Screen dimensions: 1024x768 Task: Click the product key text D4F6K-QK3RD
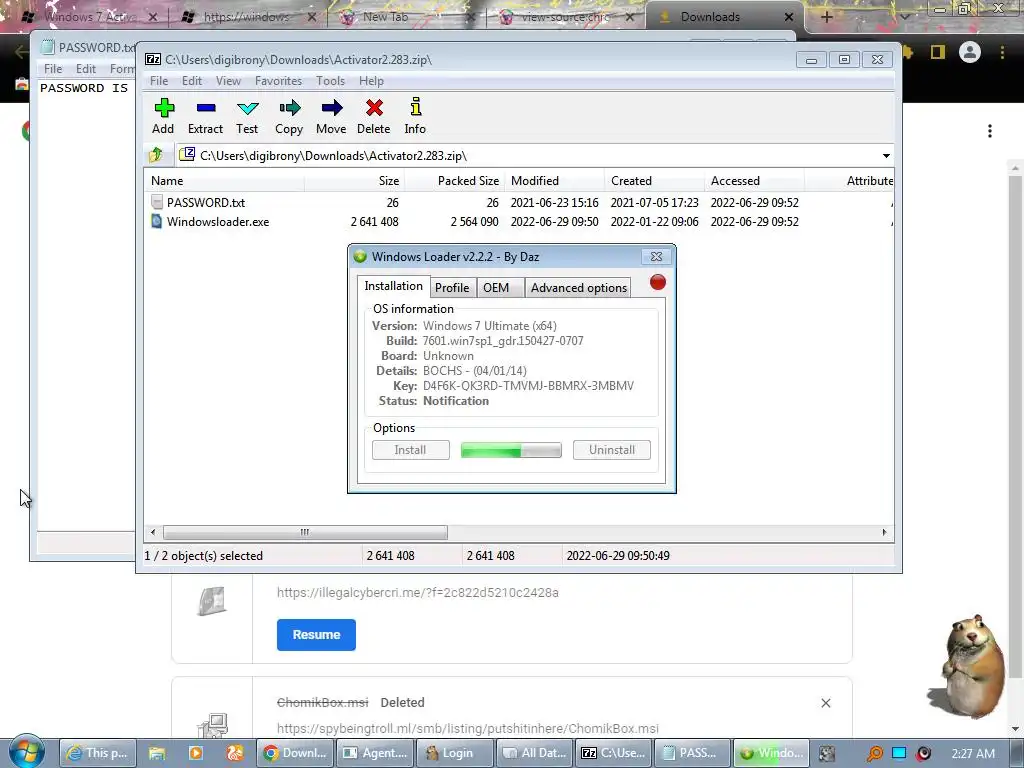528,386
